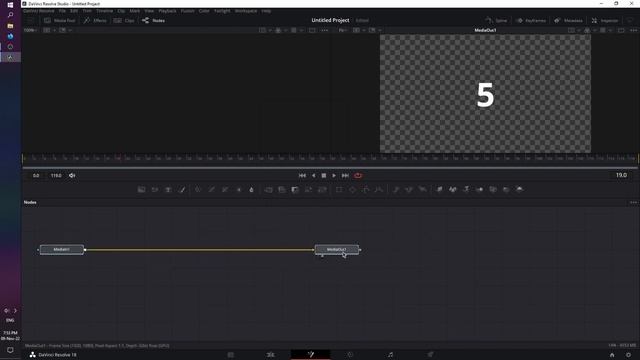Add a Renderer 3D node
640x360 pixels.
coord(520,189)
